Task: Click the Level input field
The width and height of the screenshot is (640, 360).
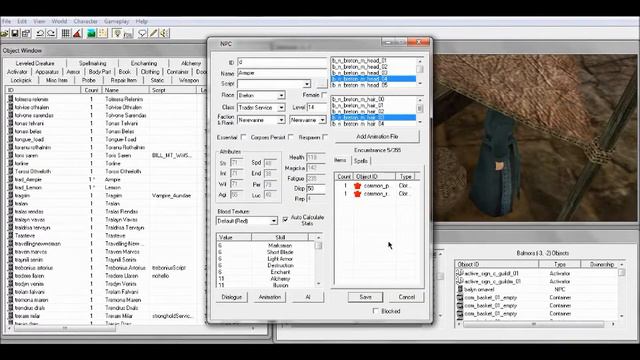Action: 317,107
